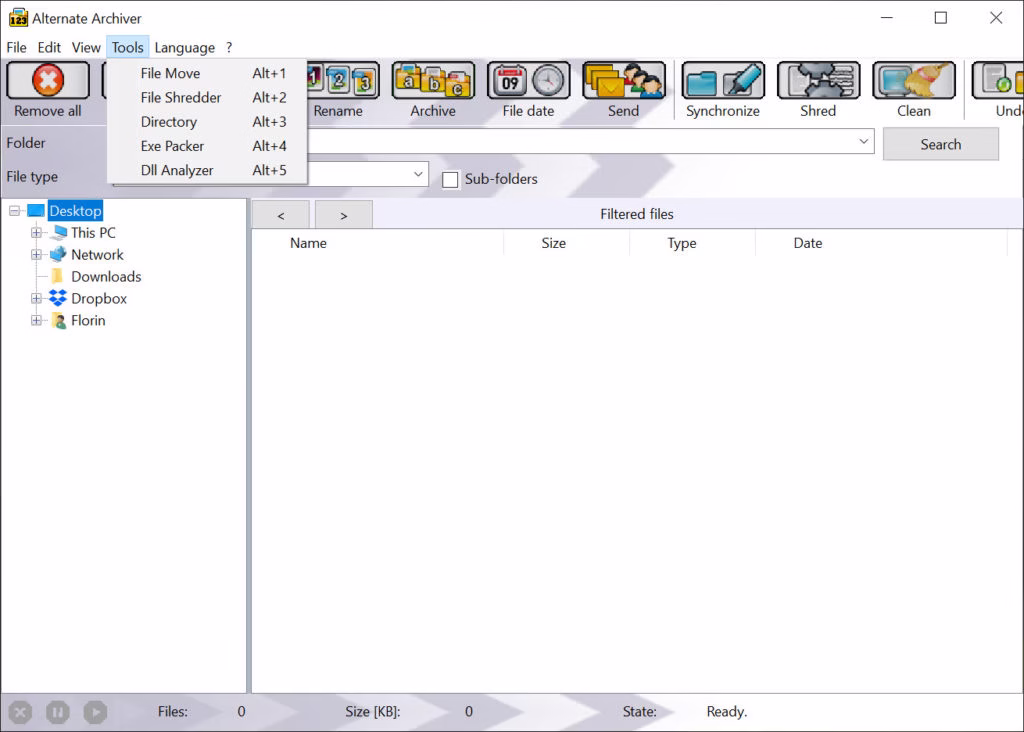Open the Shred tool icon
Image resolution: width=1024 pixels, height=732 pixels.
[x=817, y=81]
